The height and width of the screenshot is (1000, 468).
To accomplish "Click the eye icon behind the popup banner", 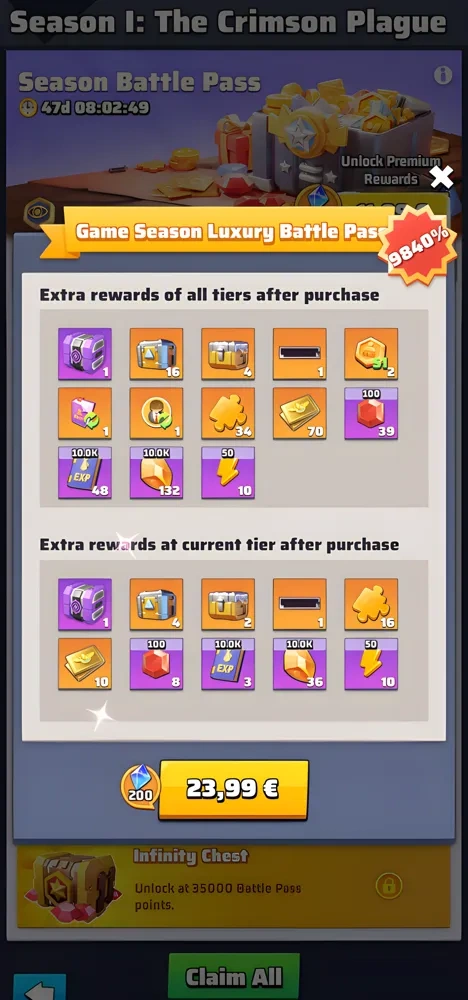I will [39, 213].
